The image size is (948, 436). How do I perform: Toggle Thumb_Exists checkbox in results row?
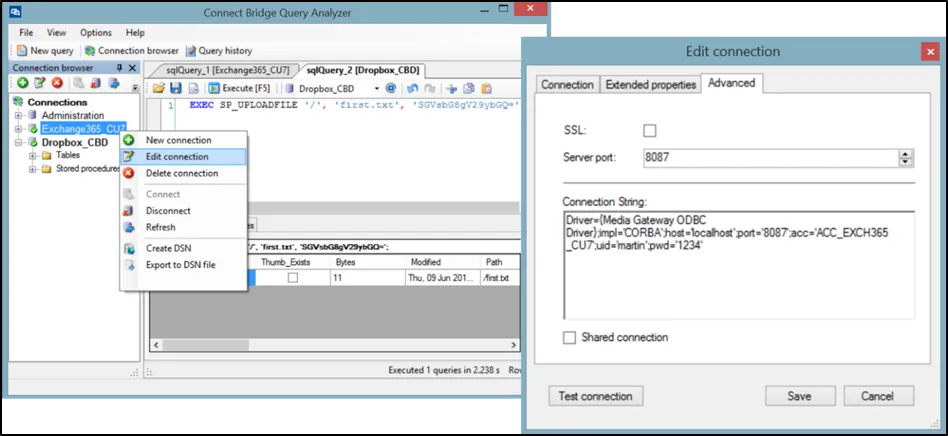[293, 278]
